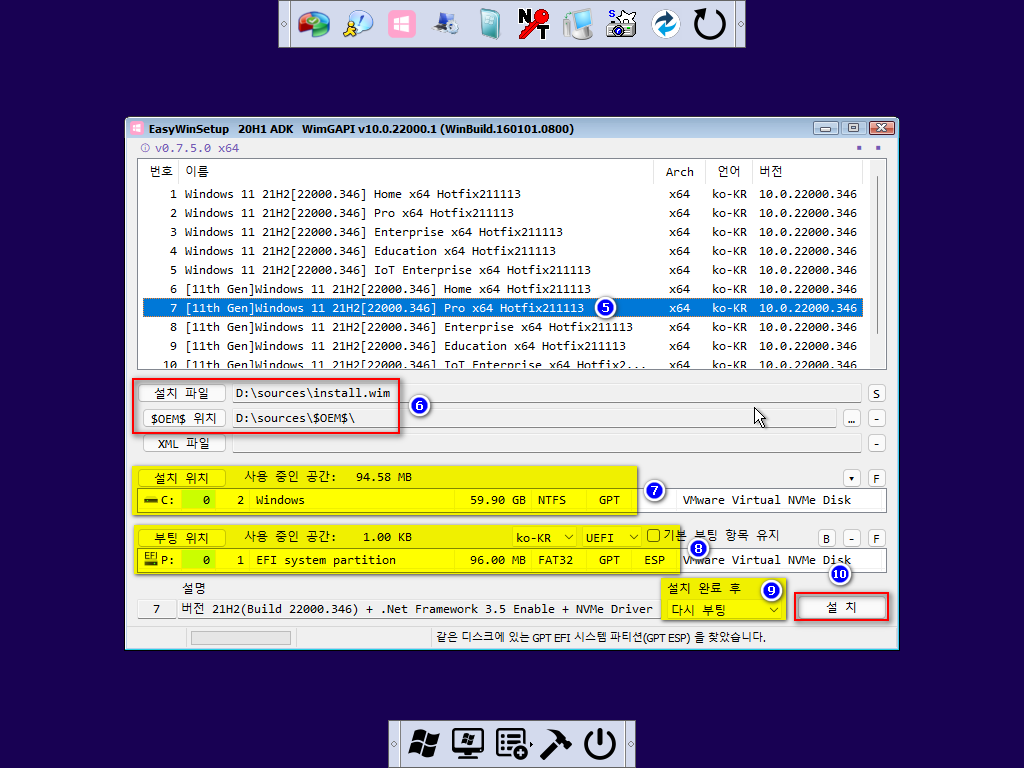
Task: Toggle the 기본 부팅 항목 유지 checkbox
Action: point(653,536)
